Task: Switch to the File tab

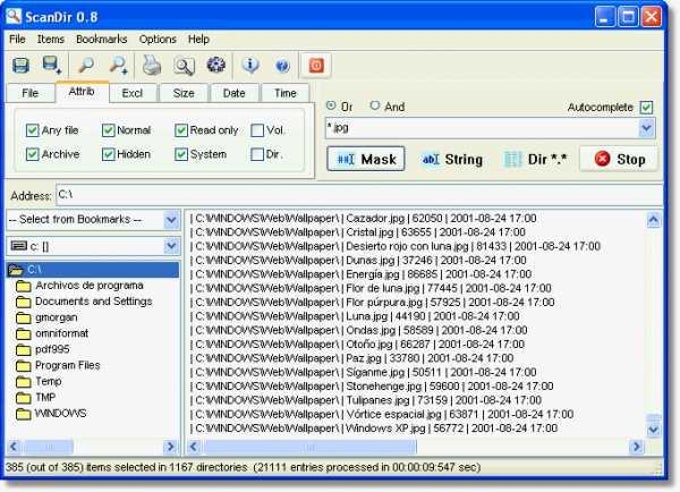Action: click(30, 93)
